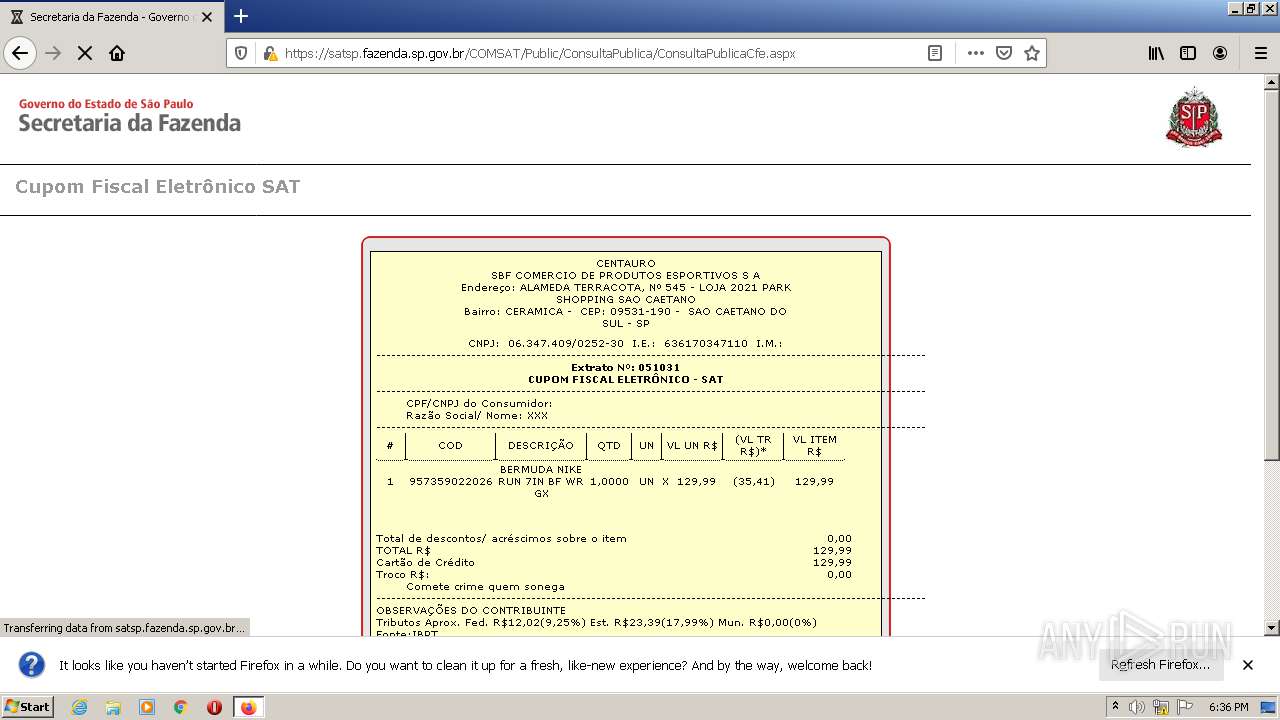Open Action Center flag icon
1280x720 pixels.
click(x=1185, y=707)
